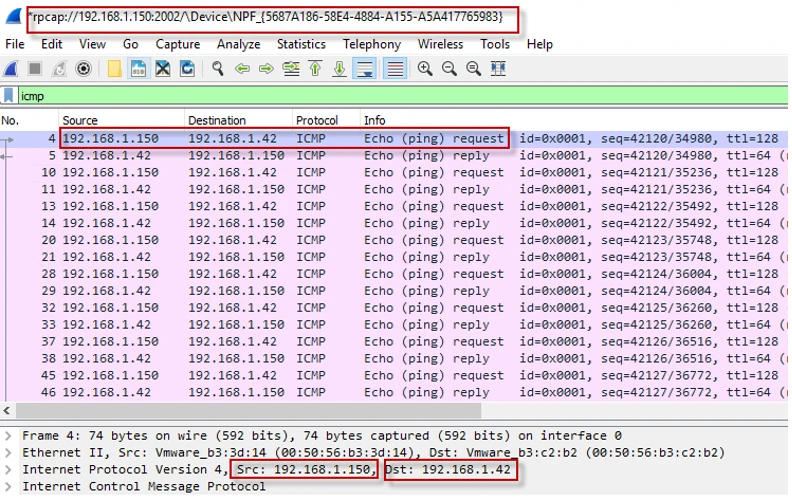Open the Analyze menu
This screenshot has width=792, height=502.
pyautogui.click(x=238, y=44)
